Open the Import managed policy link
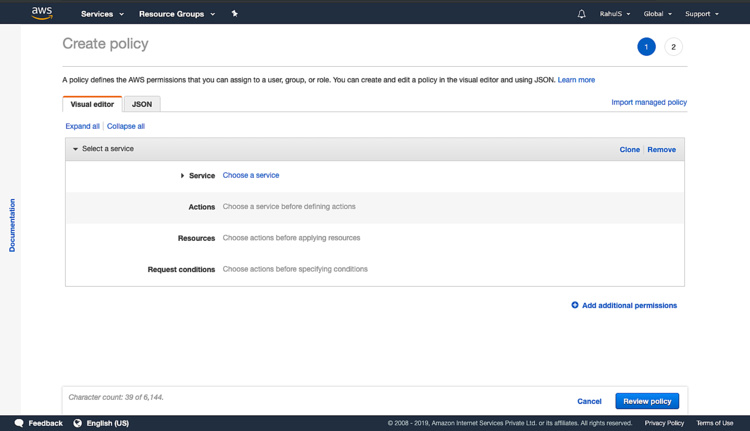 (x=649, y=102)
